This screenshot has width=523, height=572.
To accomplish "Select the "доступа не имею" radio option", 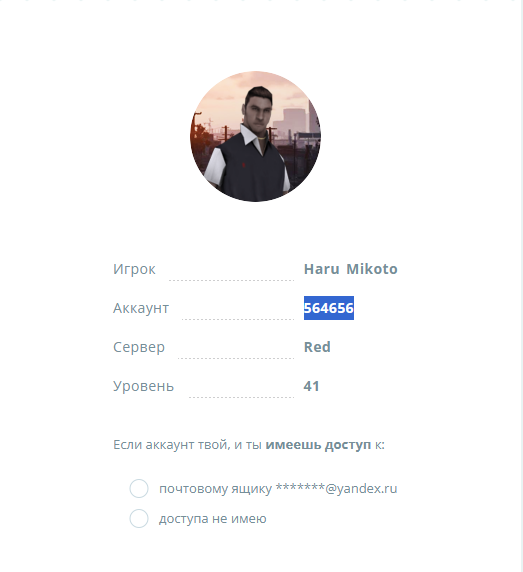I will (x=139, y=518).
